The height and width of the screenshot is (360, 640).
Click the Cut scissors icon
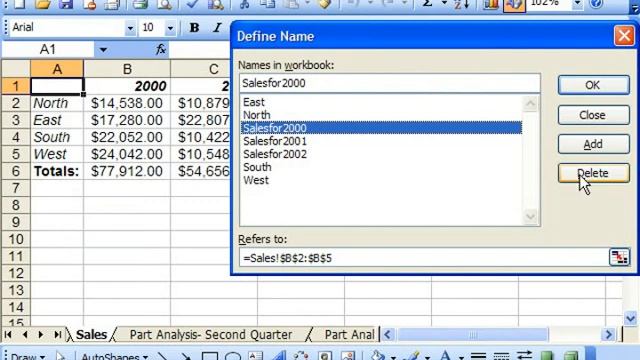click(x=244, y=4)
